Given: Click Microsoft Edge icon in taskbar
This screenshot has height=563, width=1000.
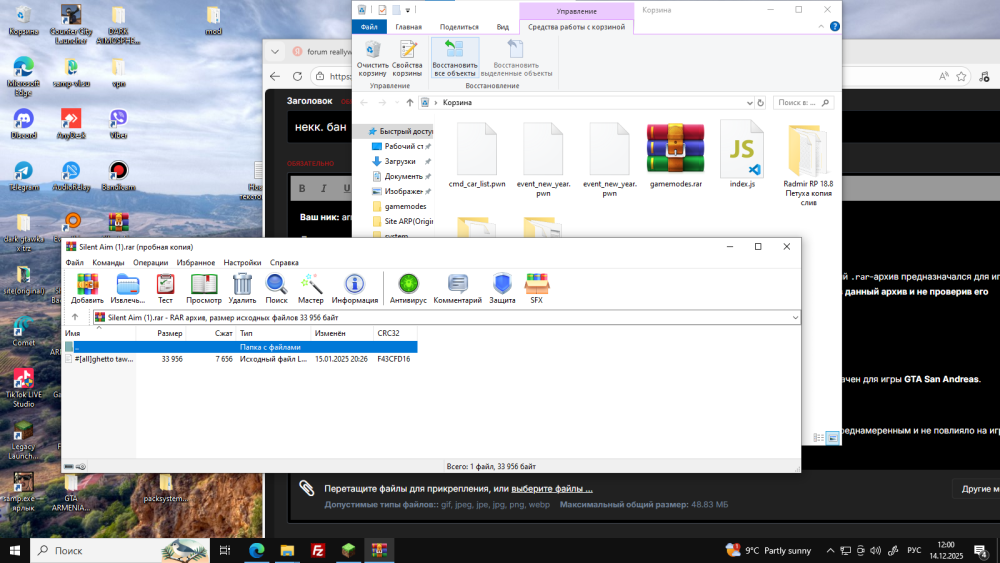Looking at the screenshot, I should 256,550.
